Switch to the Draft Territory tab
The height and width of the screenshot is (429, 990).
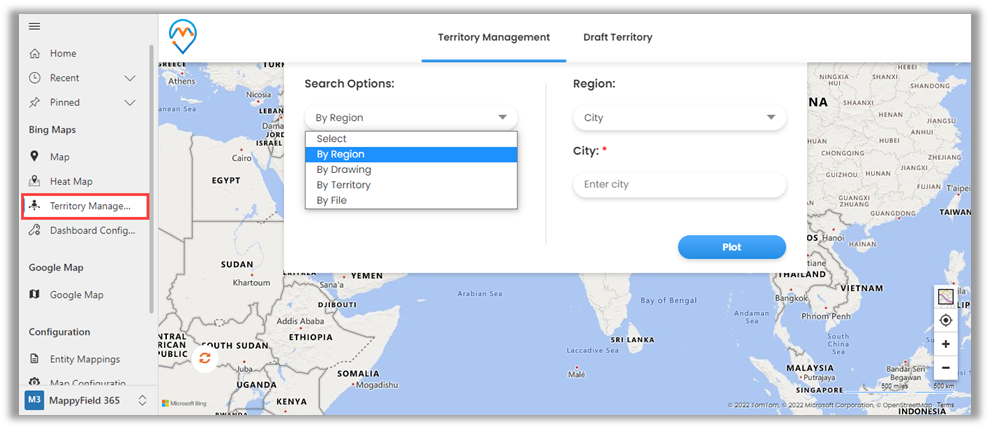click(617, 37)
